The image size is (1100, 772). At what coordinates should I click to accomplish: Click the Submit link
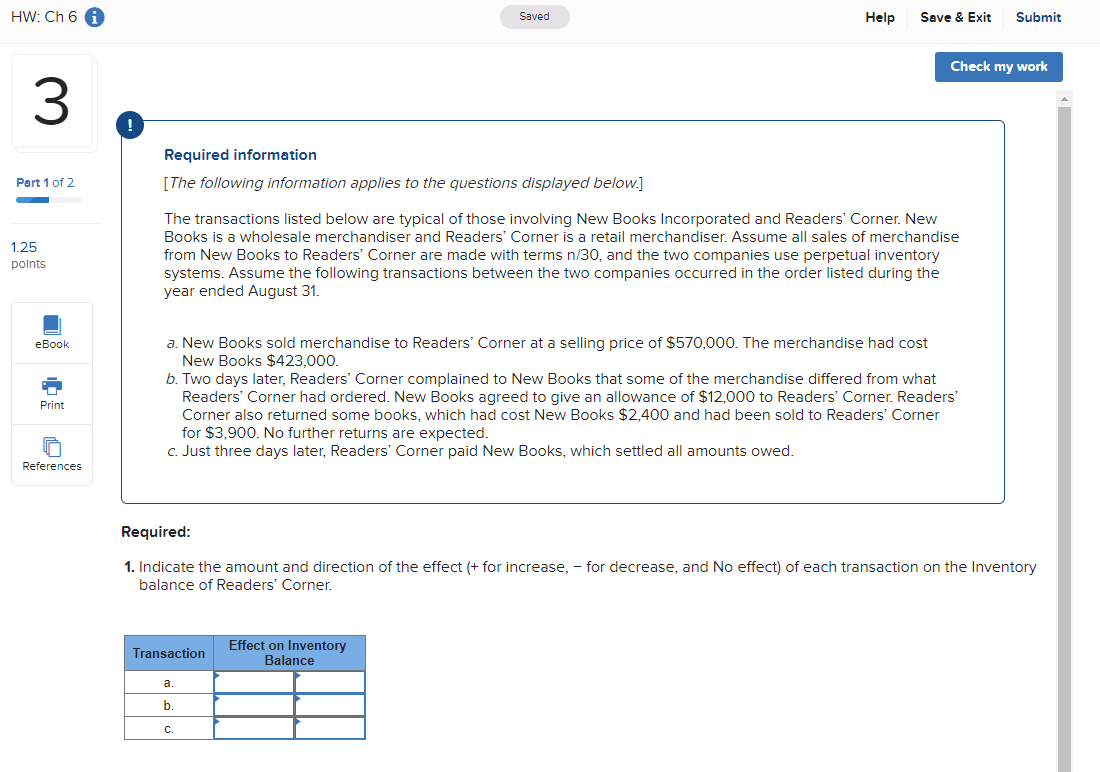pyautogui.click(x=1038, y=18)
